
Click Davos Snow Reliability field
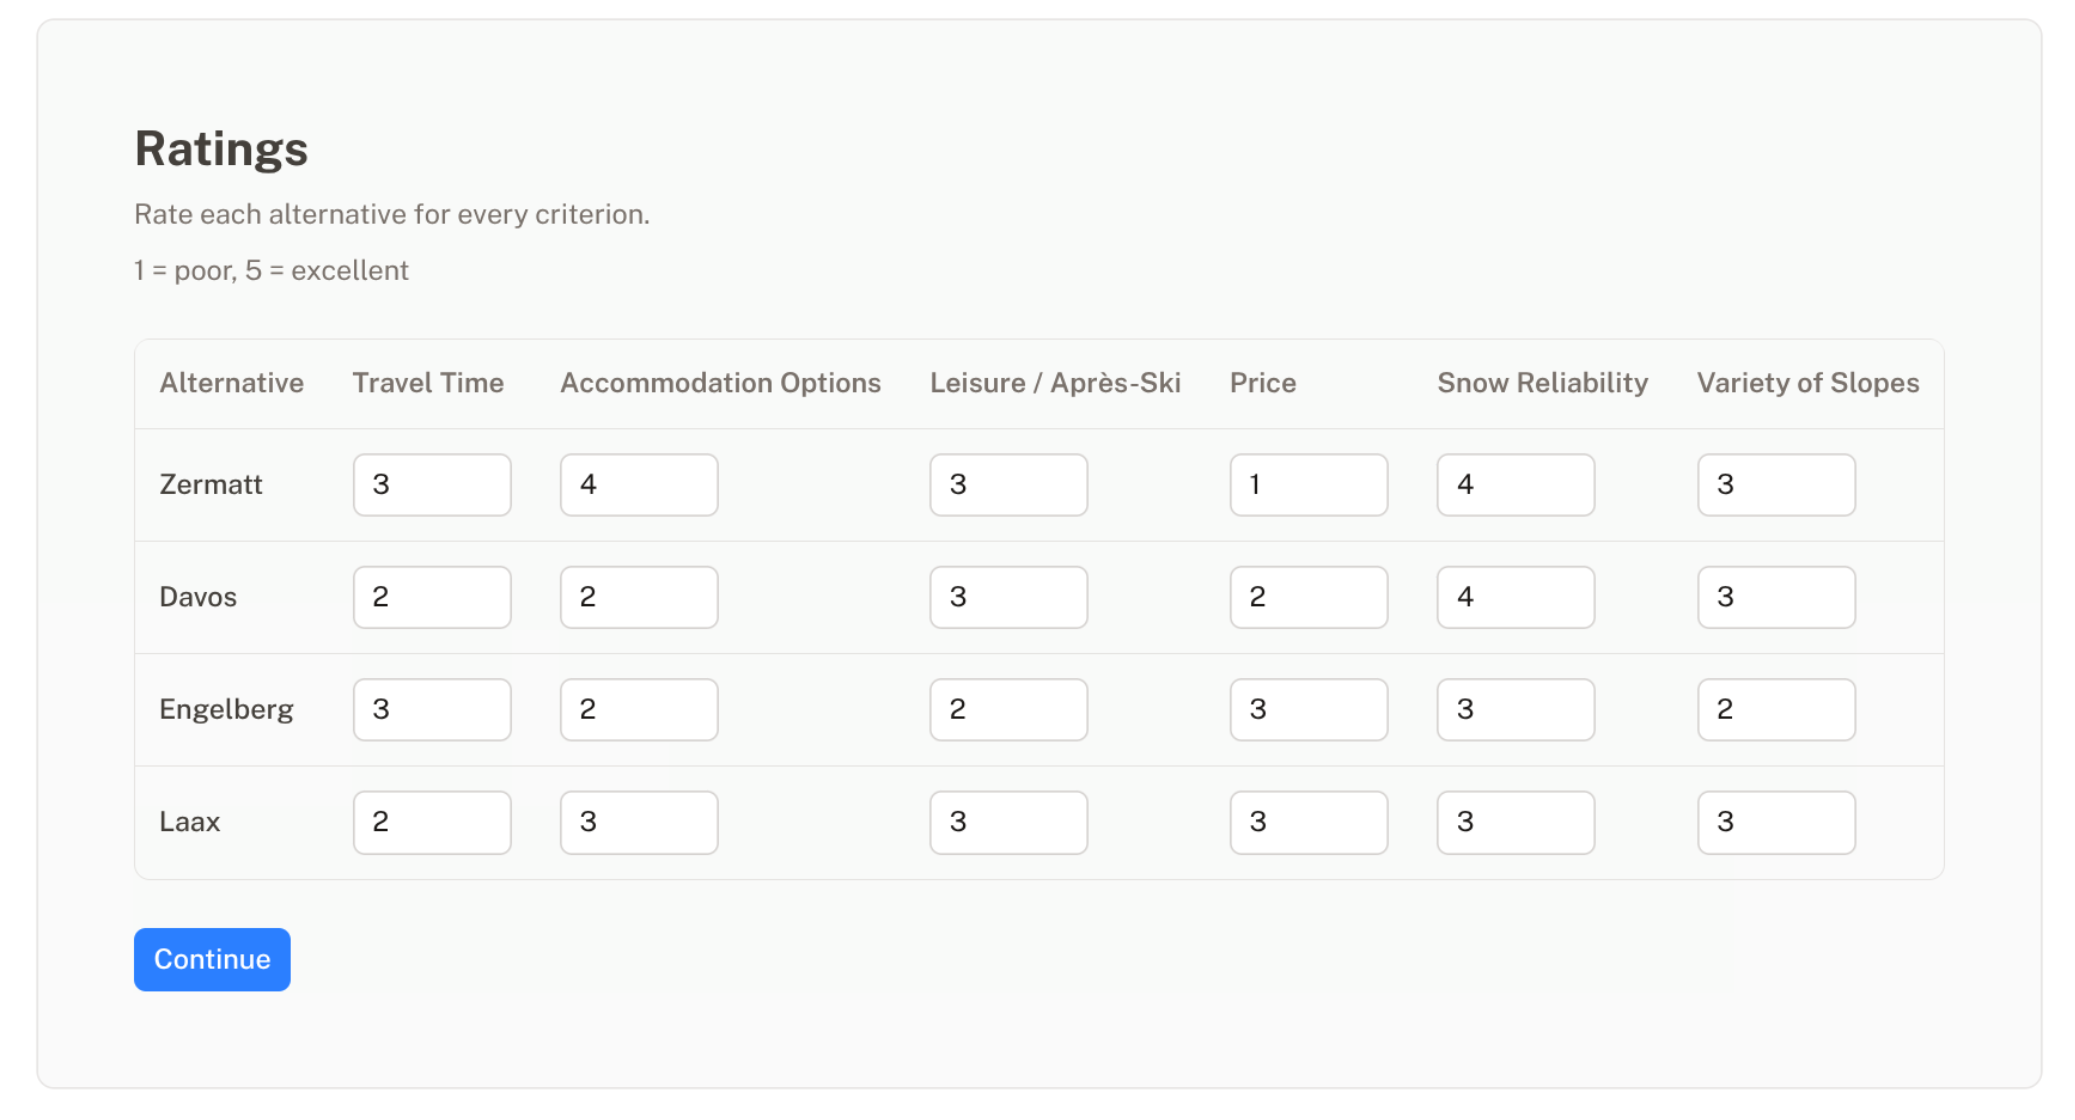pyautogui.click(x=1515, y=597)
